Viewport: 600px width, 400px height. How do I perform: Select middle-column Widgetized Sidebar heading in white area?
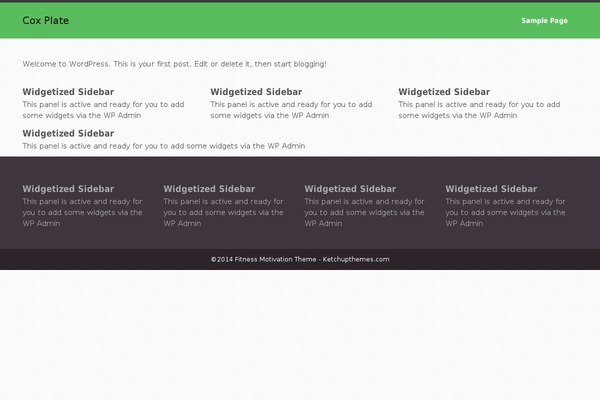(256, 92)
